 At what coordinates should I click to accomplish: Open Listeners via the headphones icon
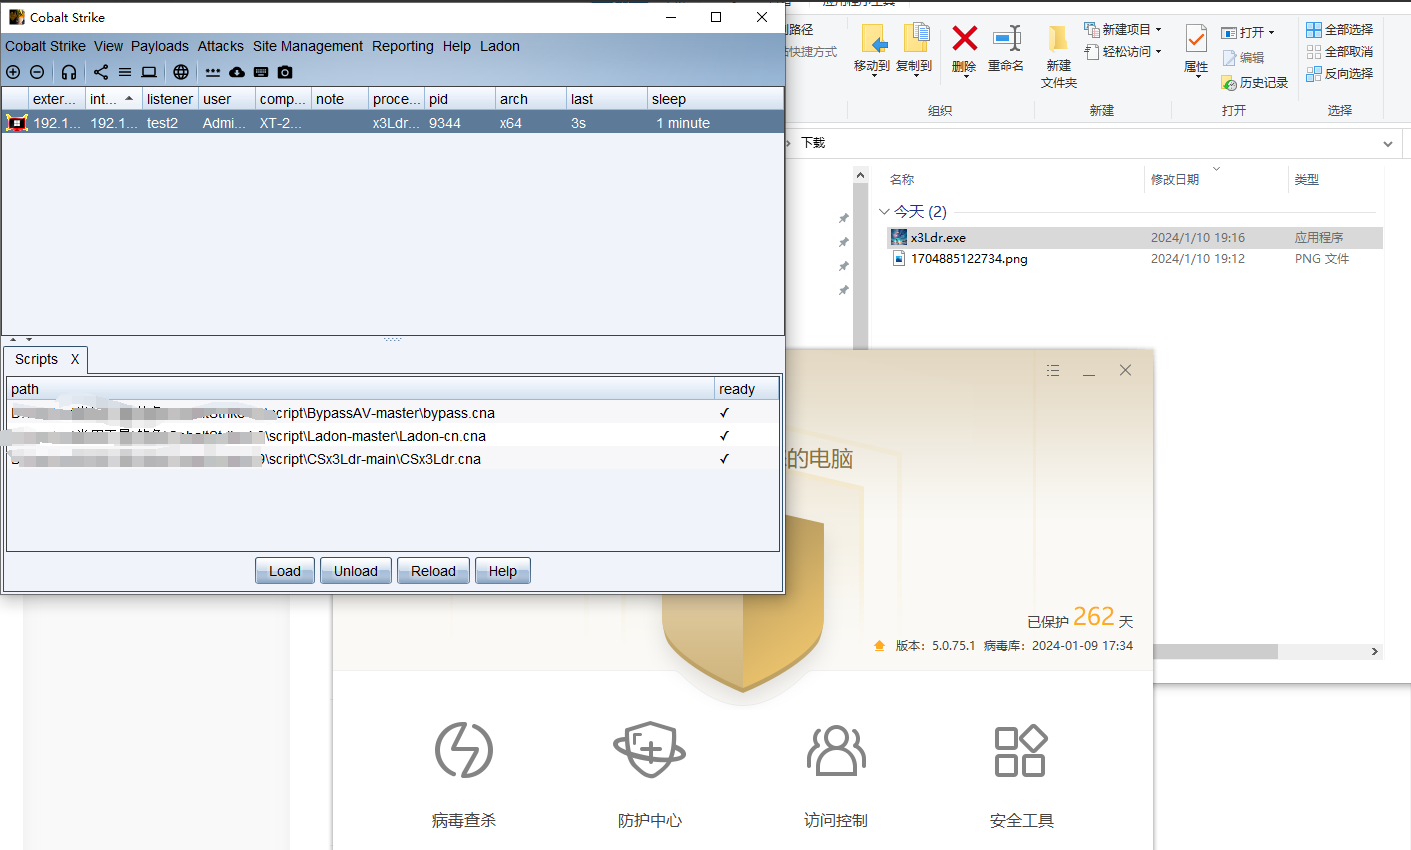click(69, 72)
